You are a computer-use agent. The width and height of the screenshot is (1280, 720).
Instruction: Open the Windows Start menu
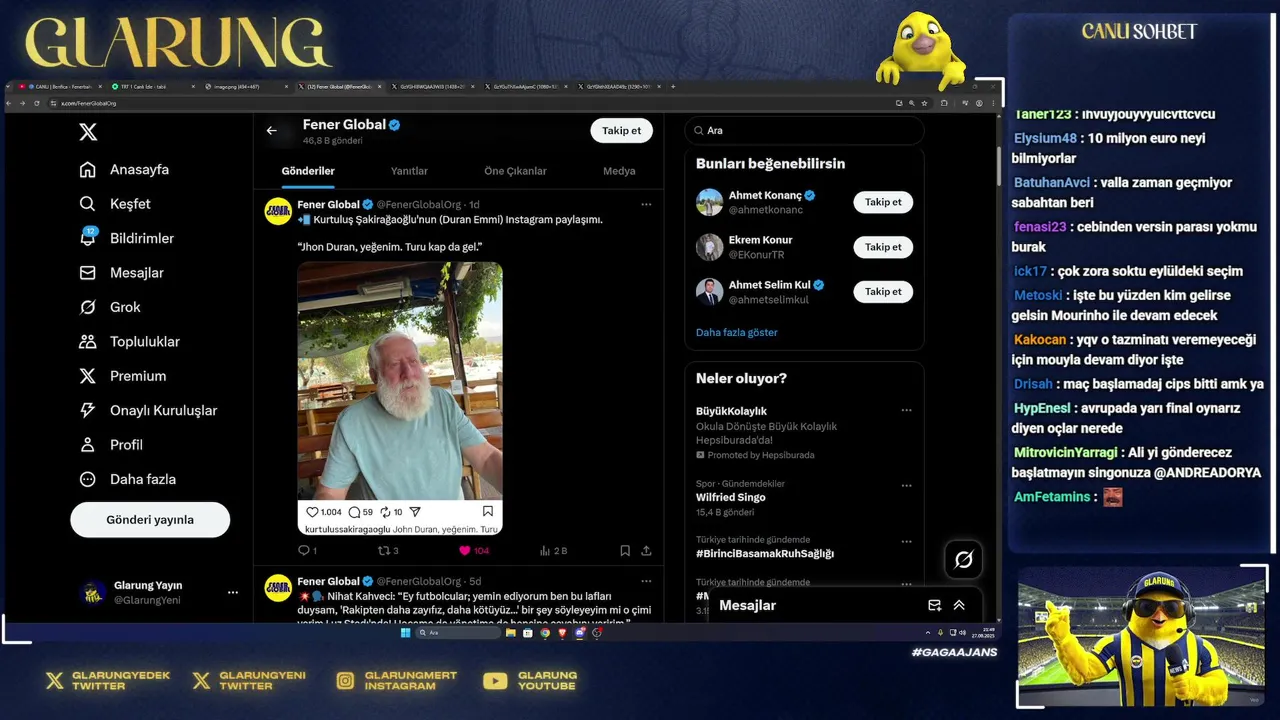[x=405, y=633]
